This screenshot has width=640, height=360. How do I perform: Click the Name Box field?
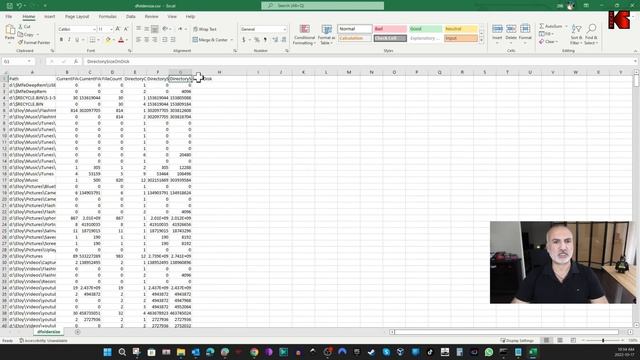point(17,61)
